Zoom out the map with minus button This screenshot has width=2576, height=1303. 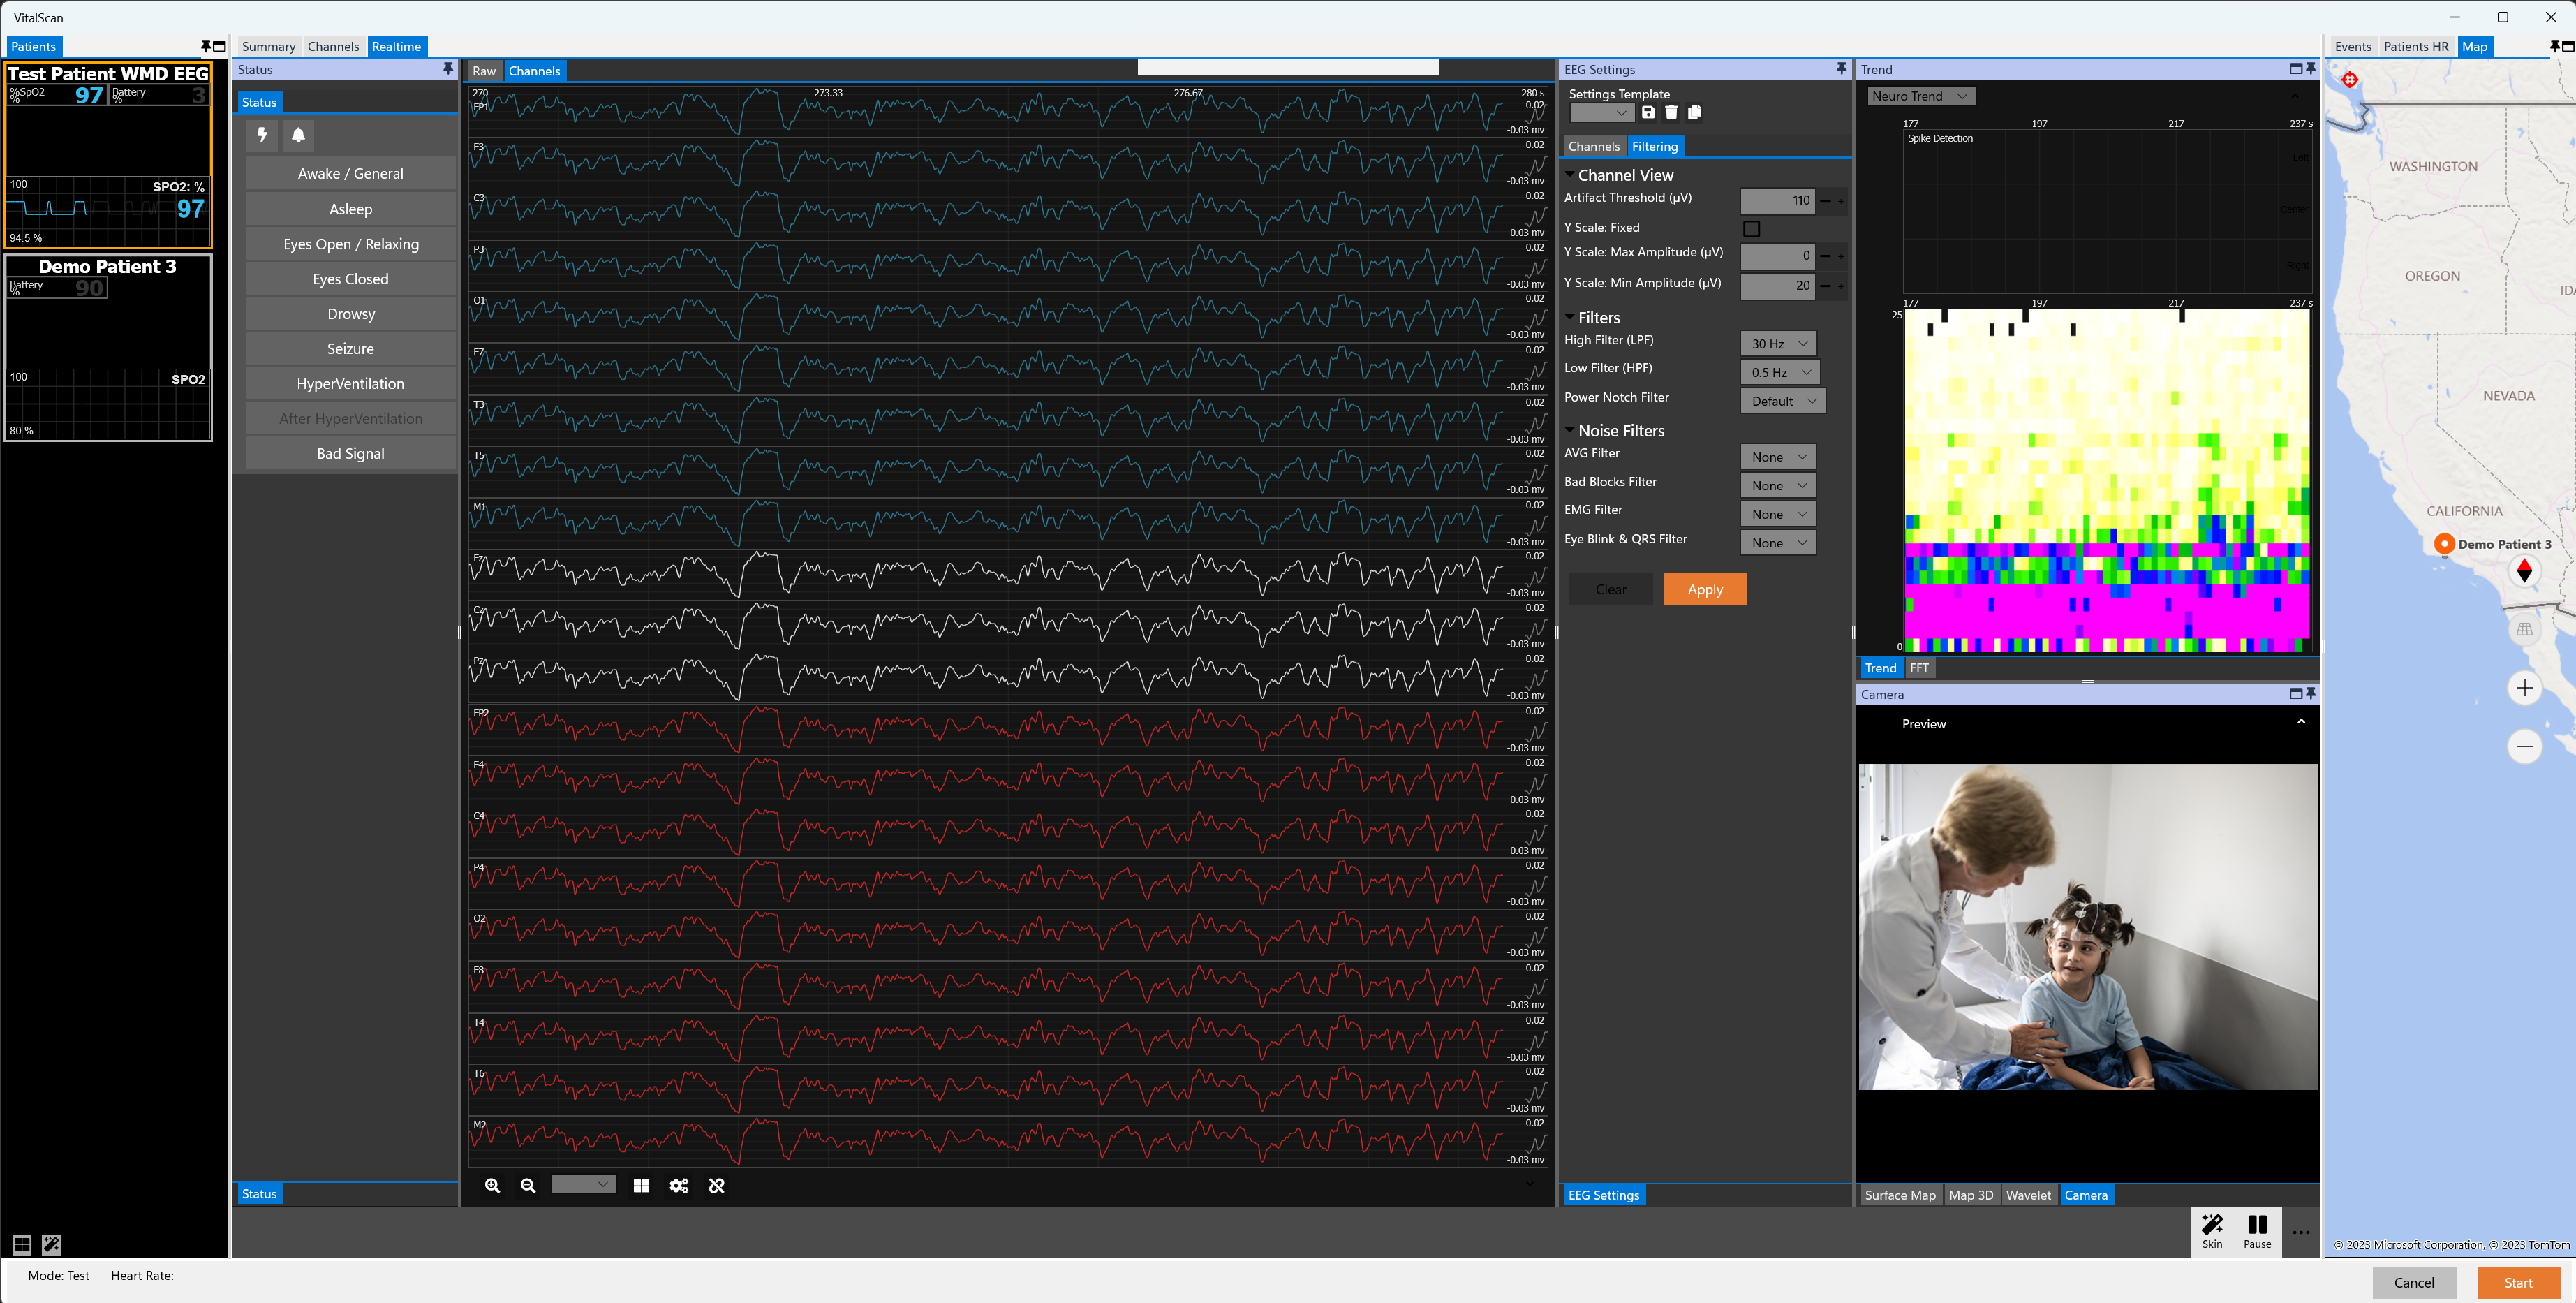pos(2525,747)
